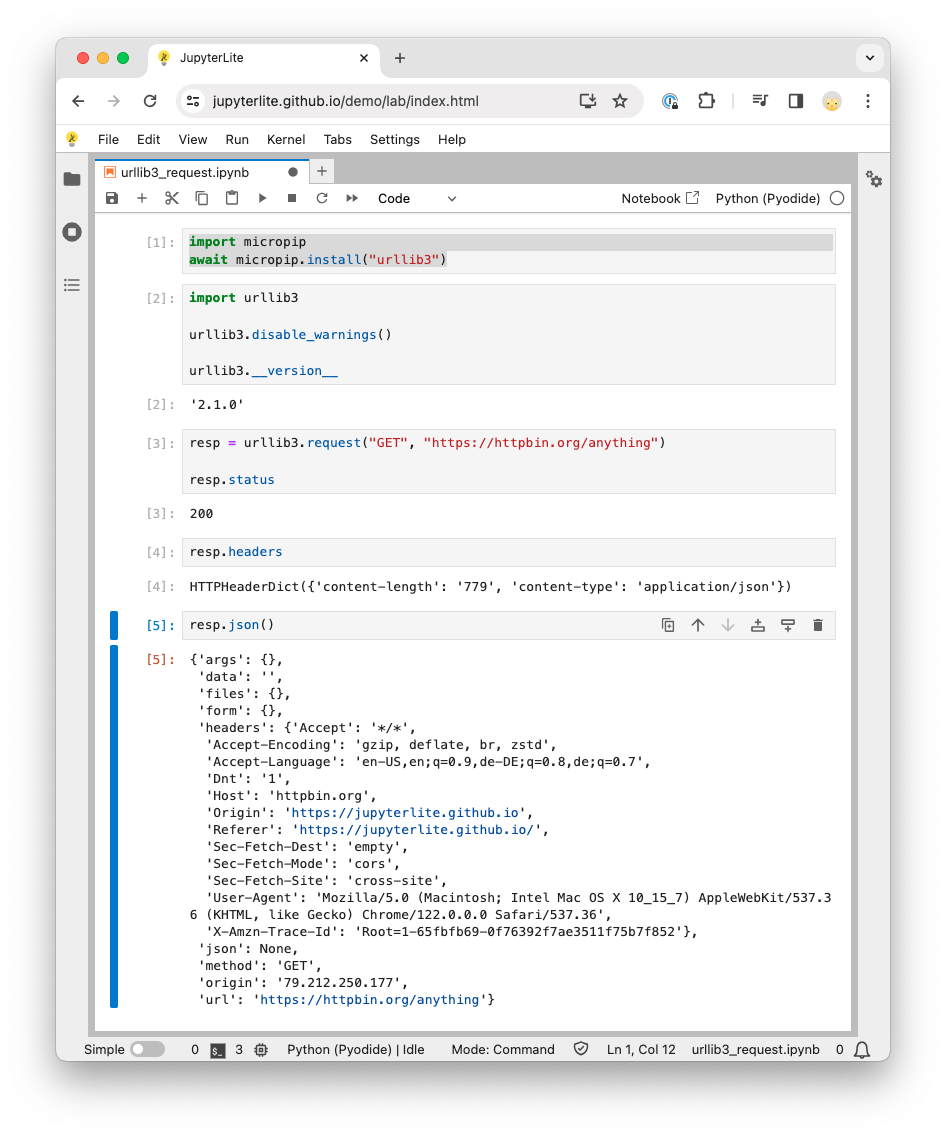946x1135 pixels.
Task: Follow the https://jupyterlite.github.io Origin link
Action: click(405, 813)
